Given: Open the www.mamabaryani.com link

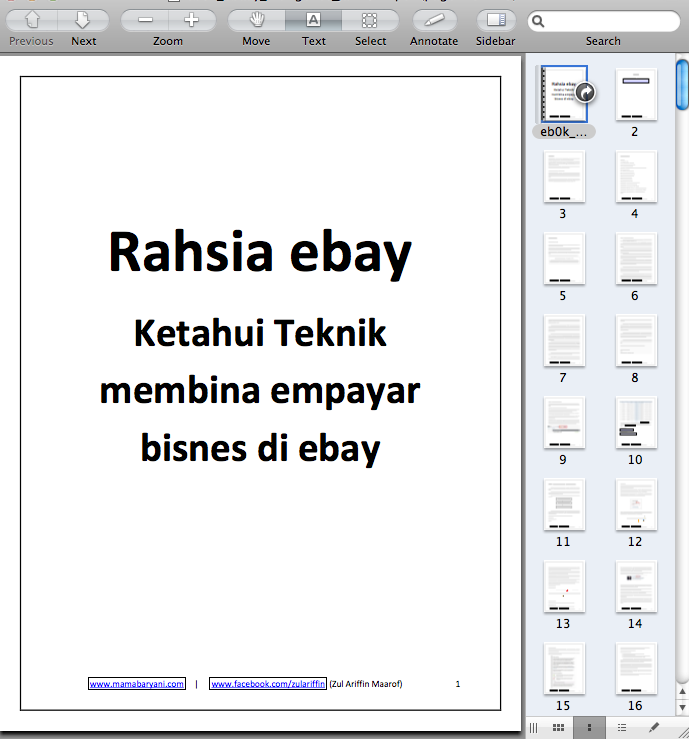Looking at the screenshot, I should [x=137, y=684].
